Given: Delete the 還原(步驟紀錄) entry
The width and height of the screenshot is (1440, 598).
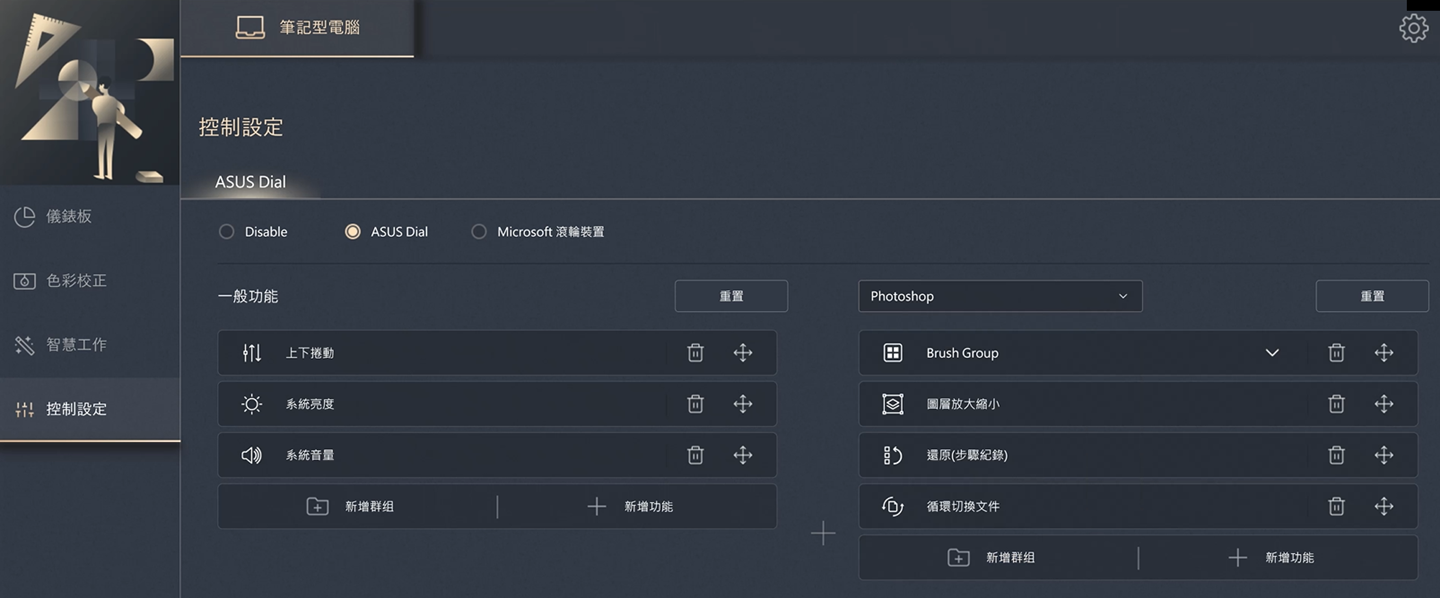Looking at the screenshot, I should 1336,455.
